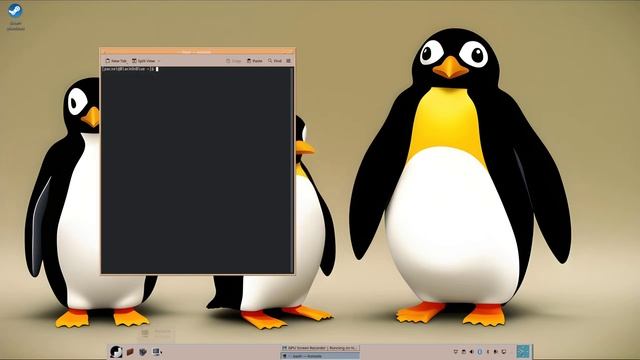Viewport: 640px width, 360px height.
Task: Open a New Tab in Konsole
Action: click(116, 61)
